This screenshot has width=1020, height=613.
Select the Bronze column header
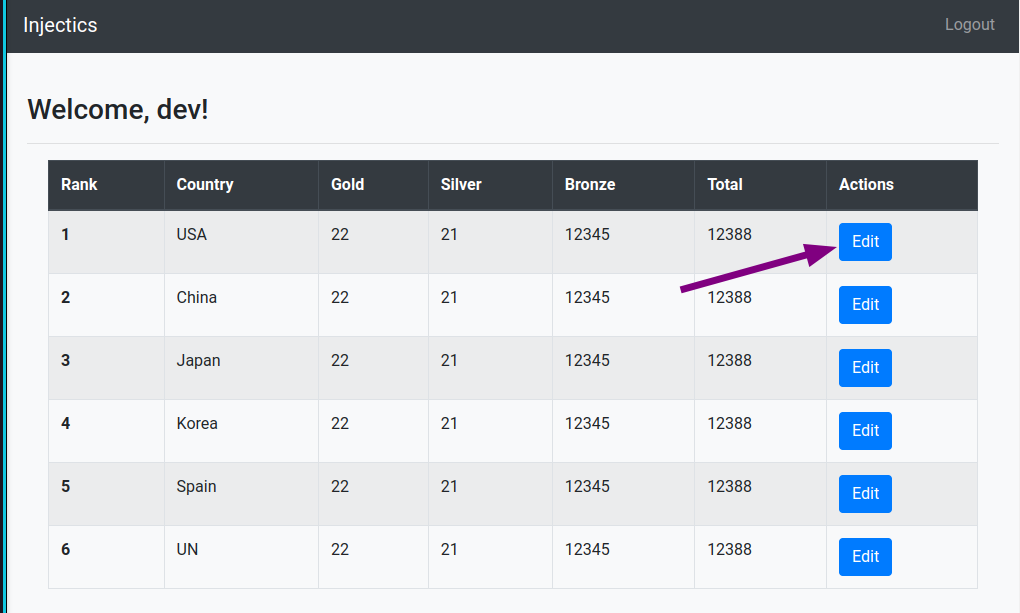[x=590, y=185]
